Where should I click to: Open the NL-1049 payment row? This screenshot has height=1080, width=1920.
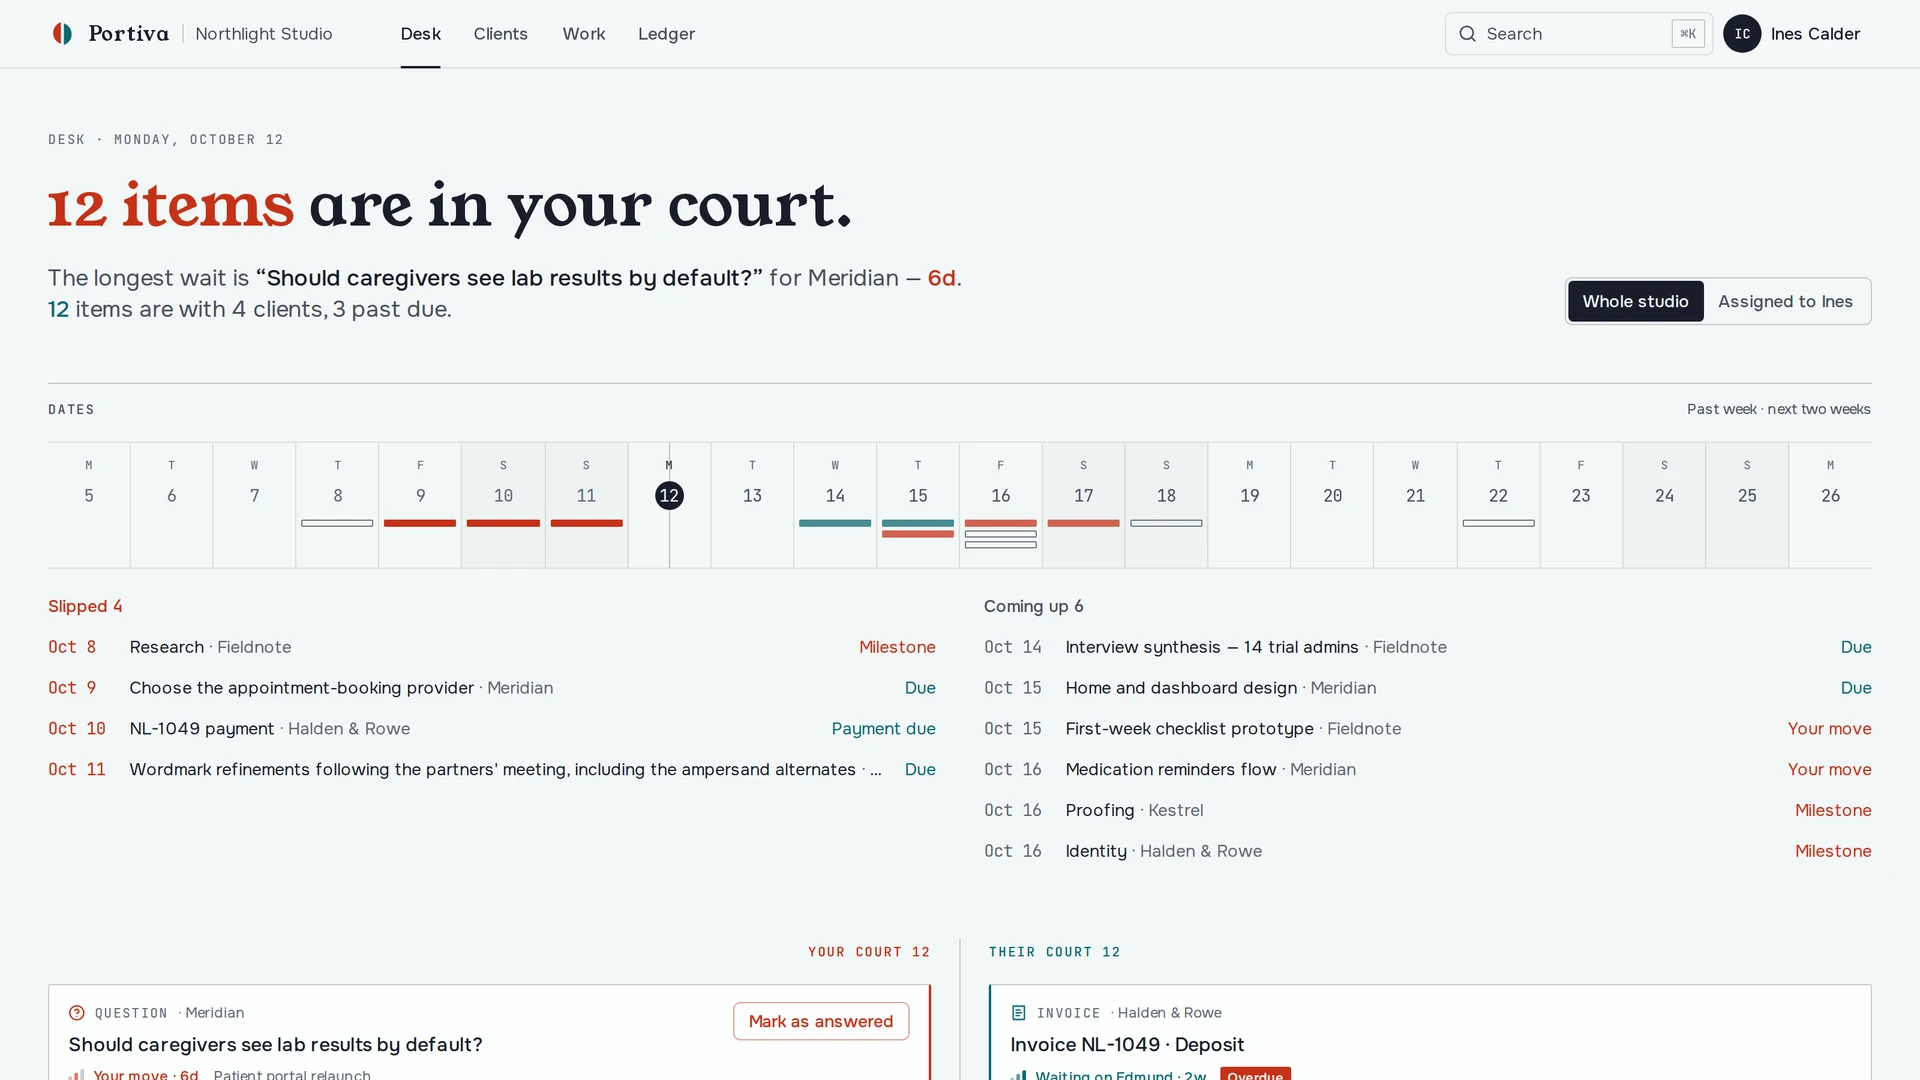coord(492,729)
